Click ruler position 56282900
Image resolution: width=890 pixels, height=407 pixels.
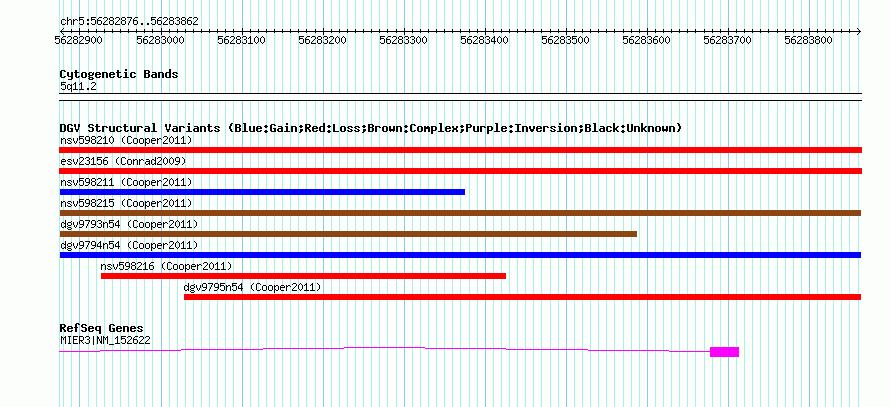79,40
